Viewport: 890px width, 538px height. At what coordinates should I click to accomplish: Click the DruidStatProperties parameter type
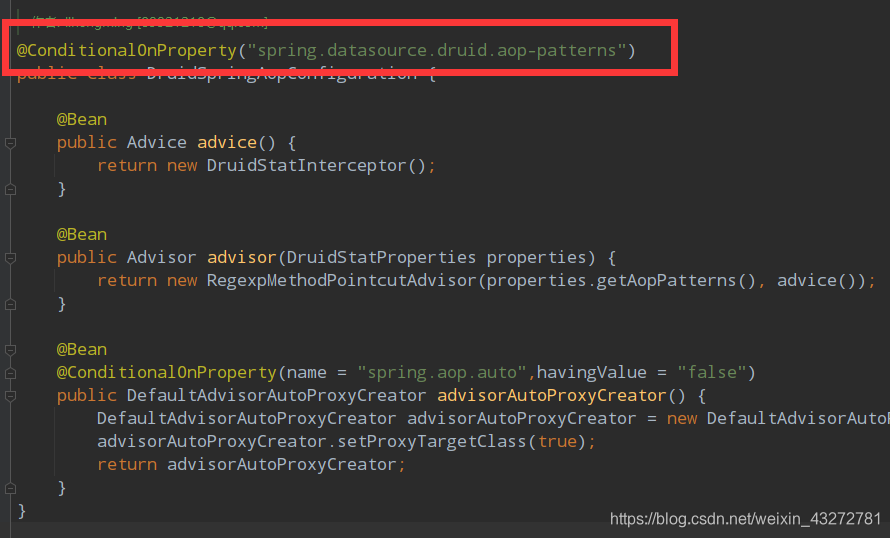point(381,258)
